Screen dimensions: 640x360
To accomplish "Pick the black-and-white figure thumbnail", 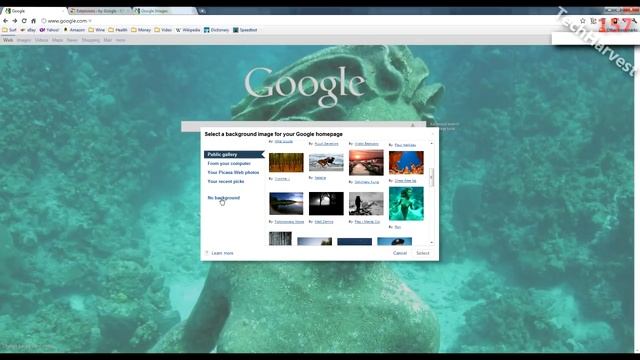I will click(366, 203).
